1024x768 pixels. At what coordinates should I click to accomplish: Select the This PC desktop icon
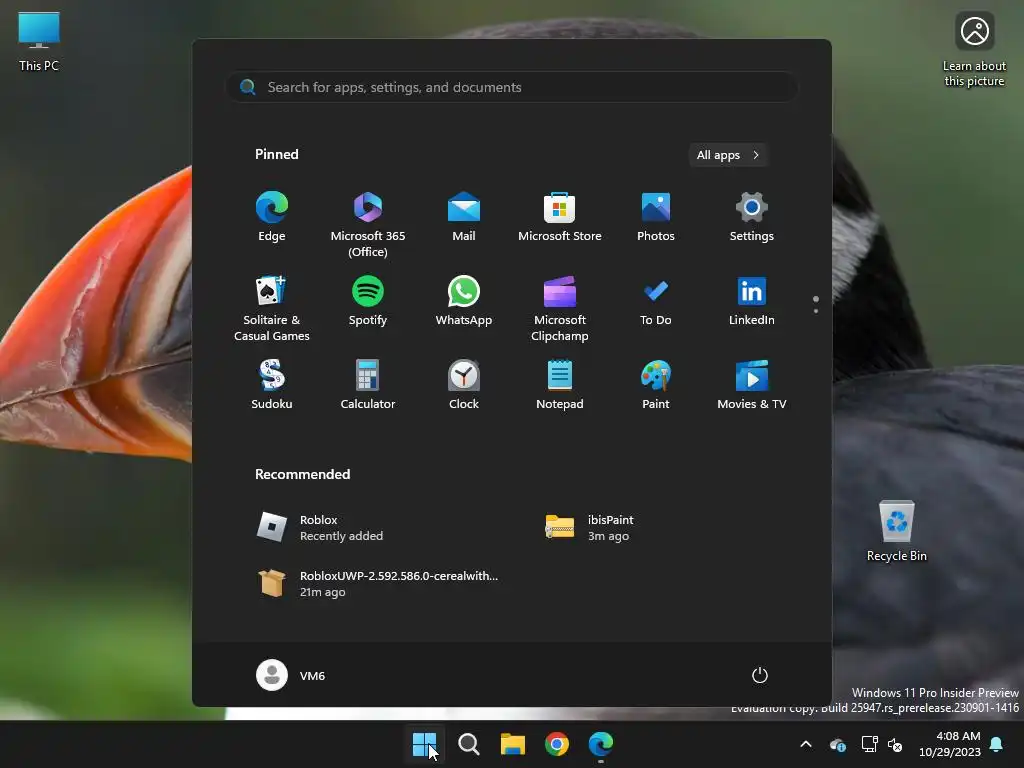(39, 42)
